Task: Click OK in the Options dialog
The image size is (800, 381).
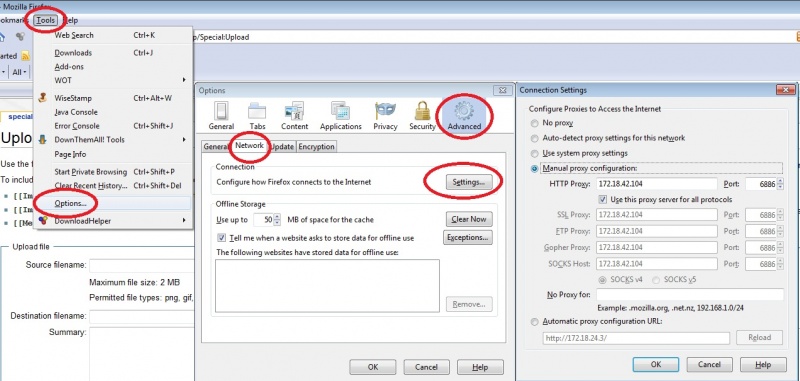Action: pos(372,367)
